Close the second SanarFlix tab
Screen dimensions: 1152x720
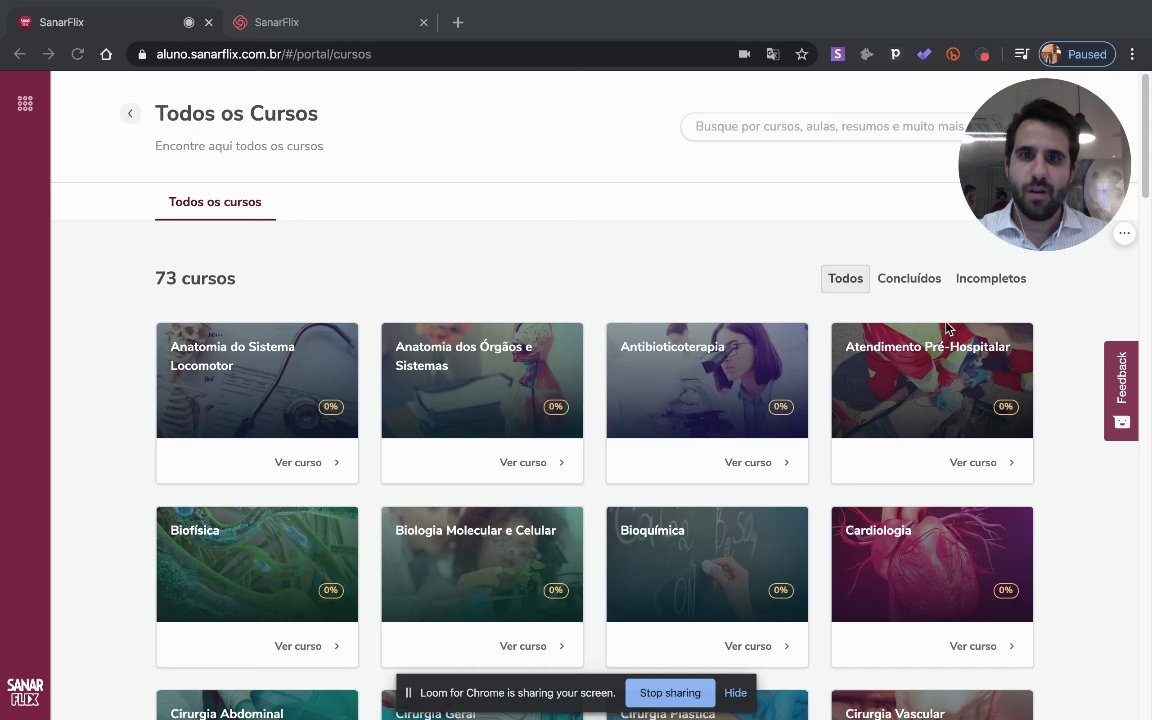click(423, 22)
